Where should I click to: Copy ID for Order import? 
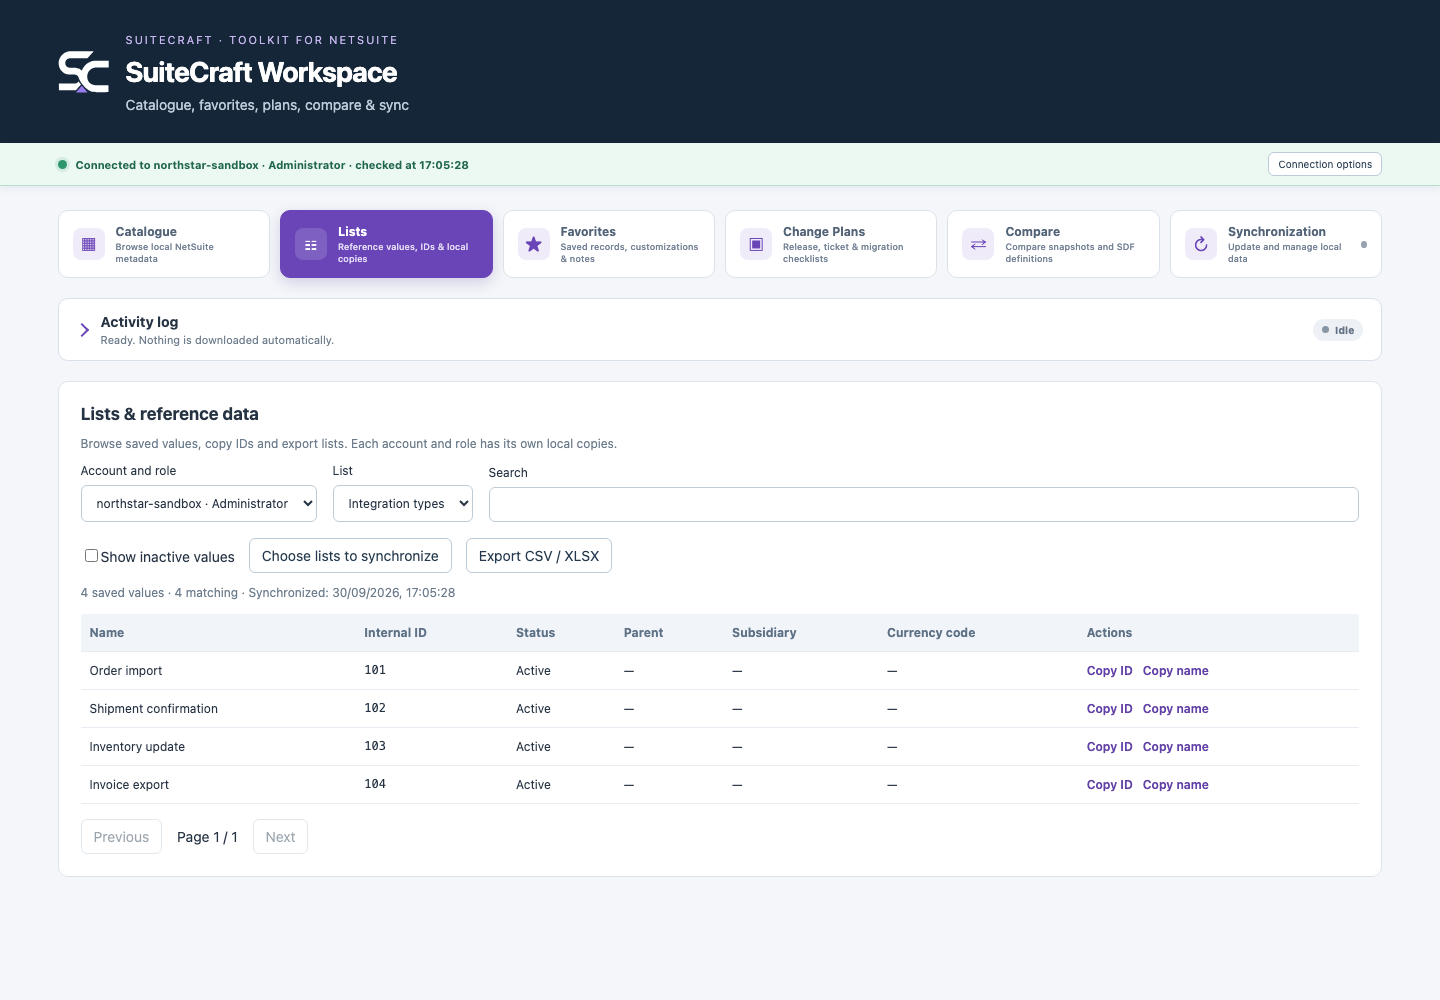[x=1110, y=671]
